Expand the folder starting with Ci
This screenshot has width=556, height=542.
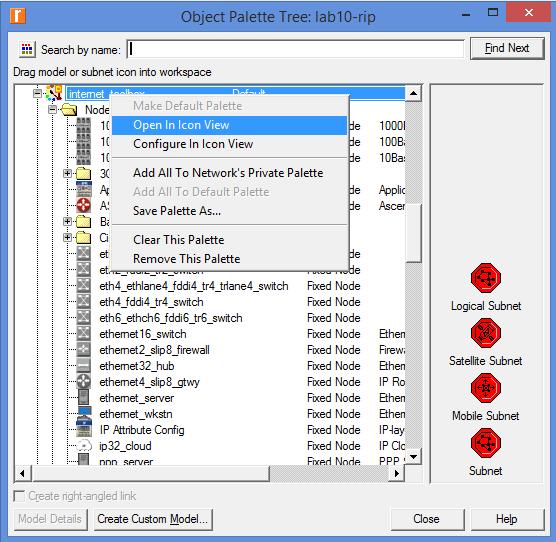(x=67, y=238)
